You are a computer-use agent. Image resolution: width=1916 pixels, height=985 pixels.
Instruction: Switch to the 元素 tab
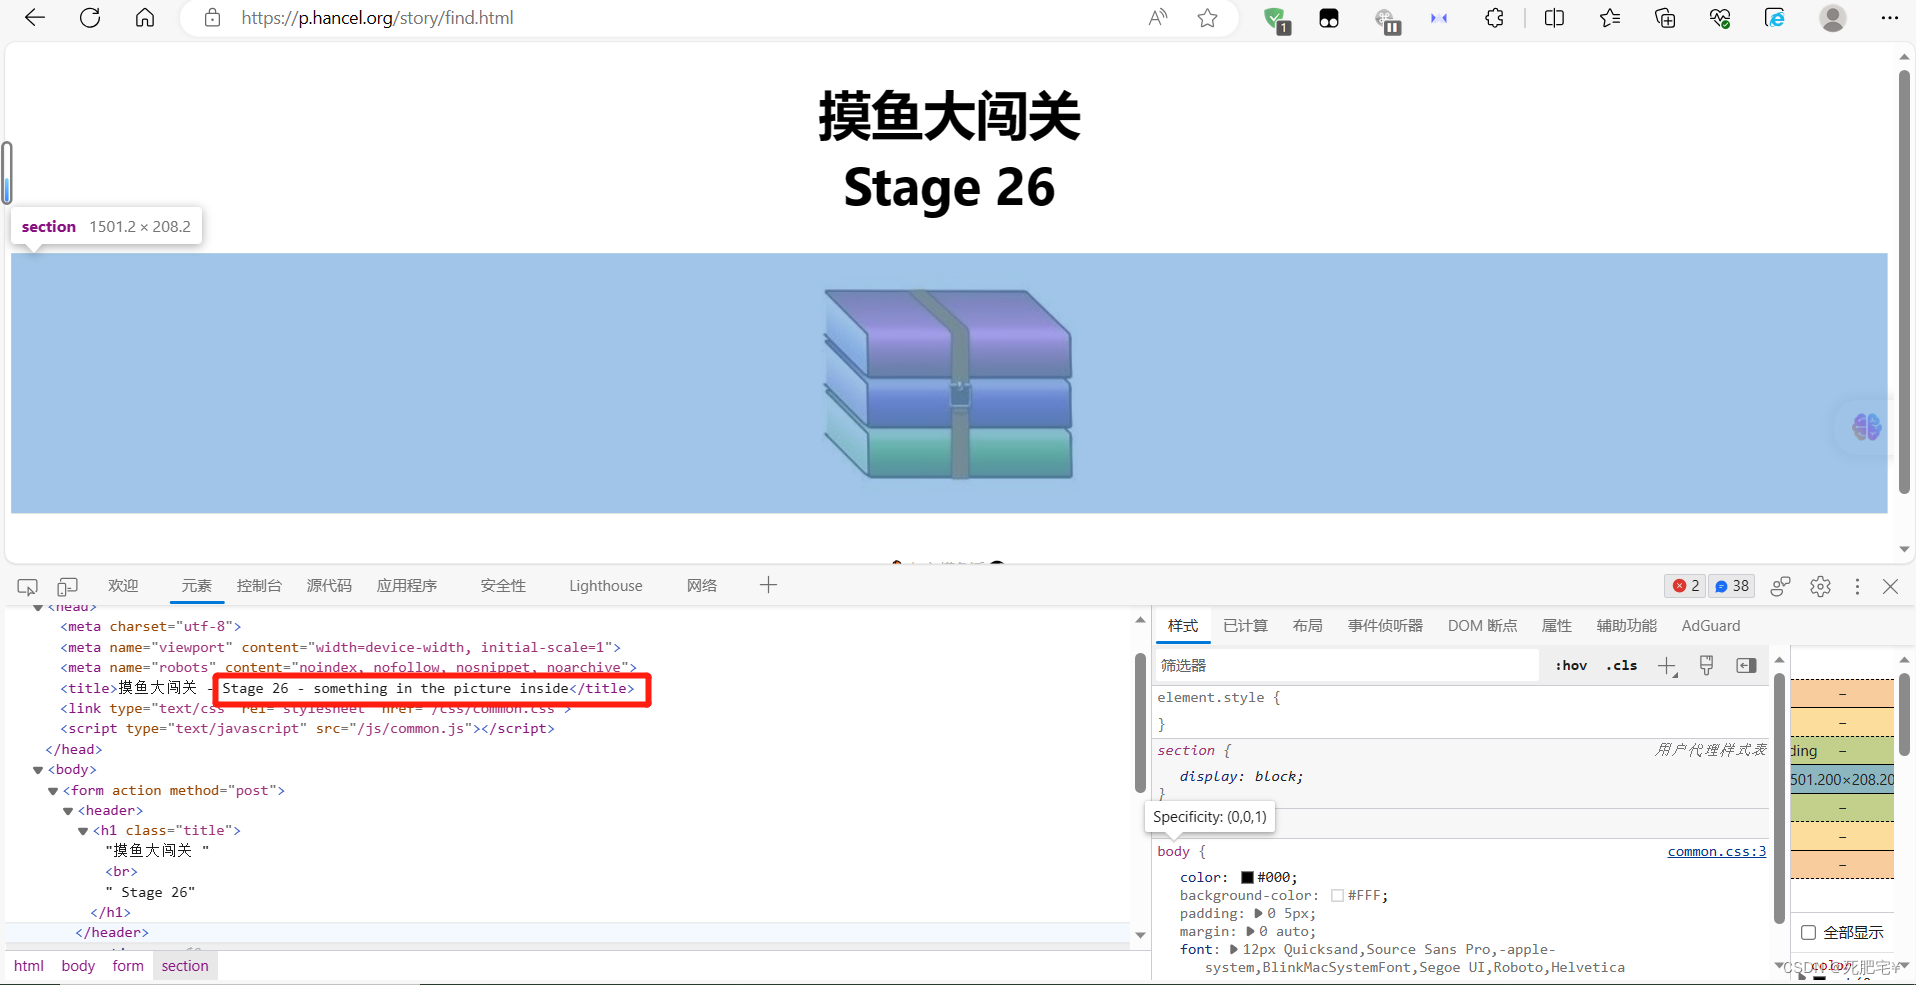(x=196, y=586)
